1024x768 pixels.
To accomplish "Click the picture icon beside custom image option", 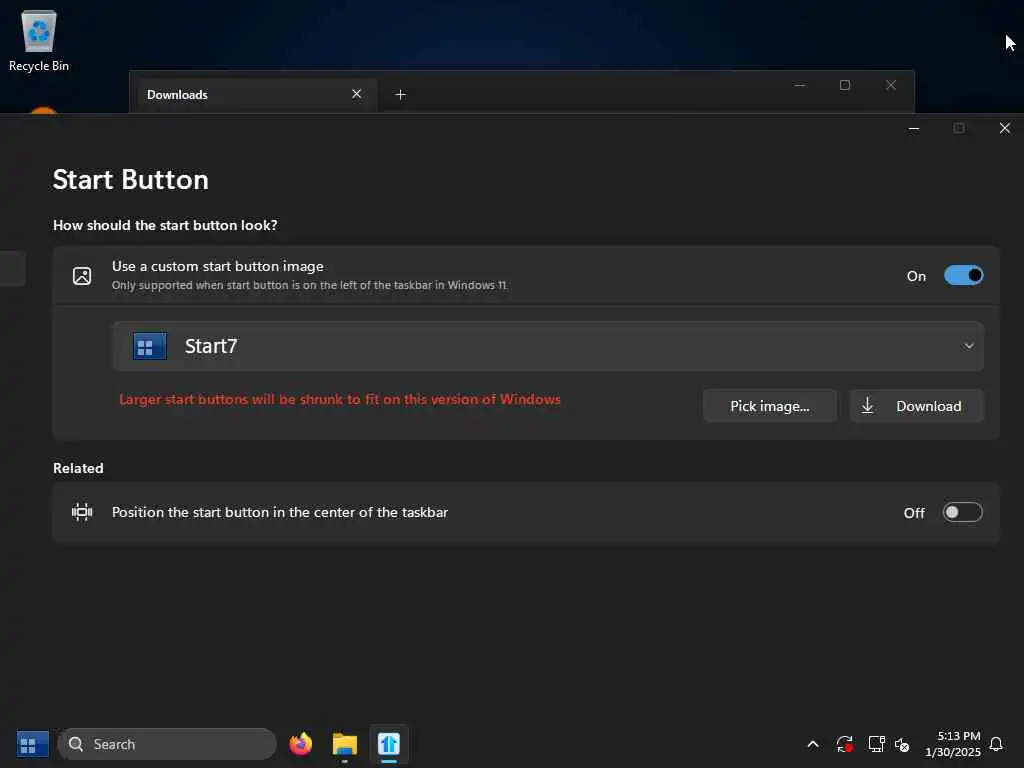I will [82, 276].
